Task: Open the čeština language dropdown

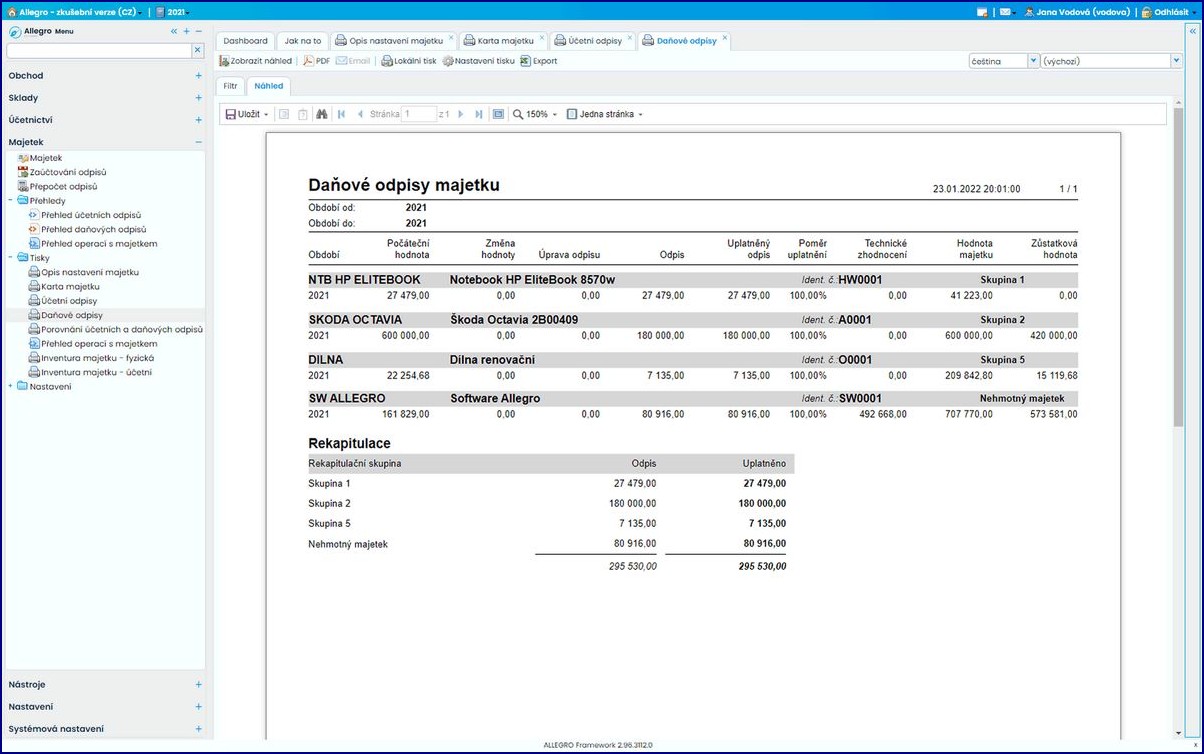Action: (1004, 61)
